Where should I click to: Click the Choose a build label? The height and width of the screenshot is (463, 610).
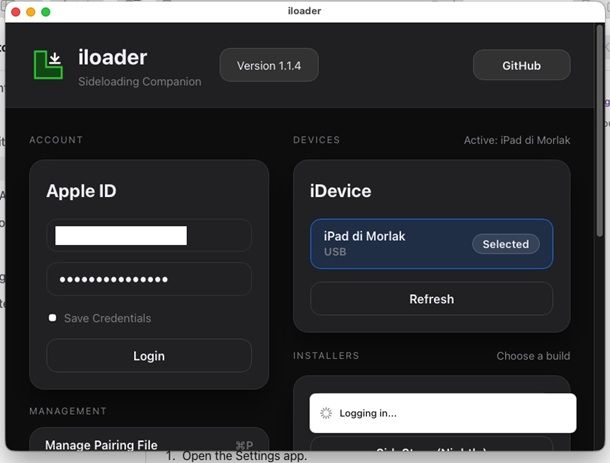[x=533, y=356]
